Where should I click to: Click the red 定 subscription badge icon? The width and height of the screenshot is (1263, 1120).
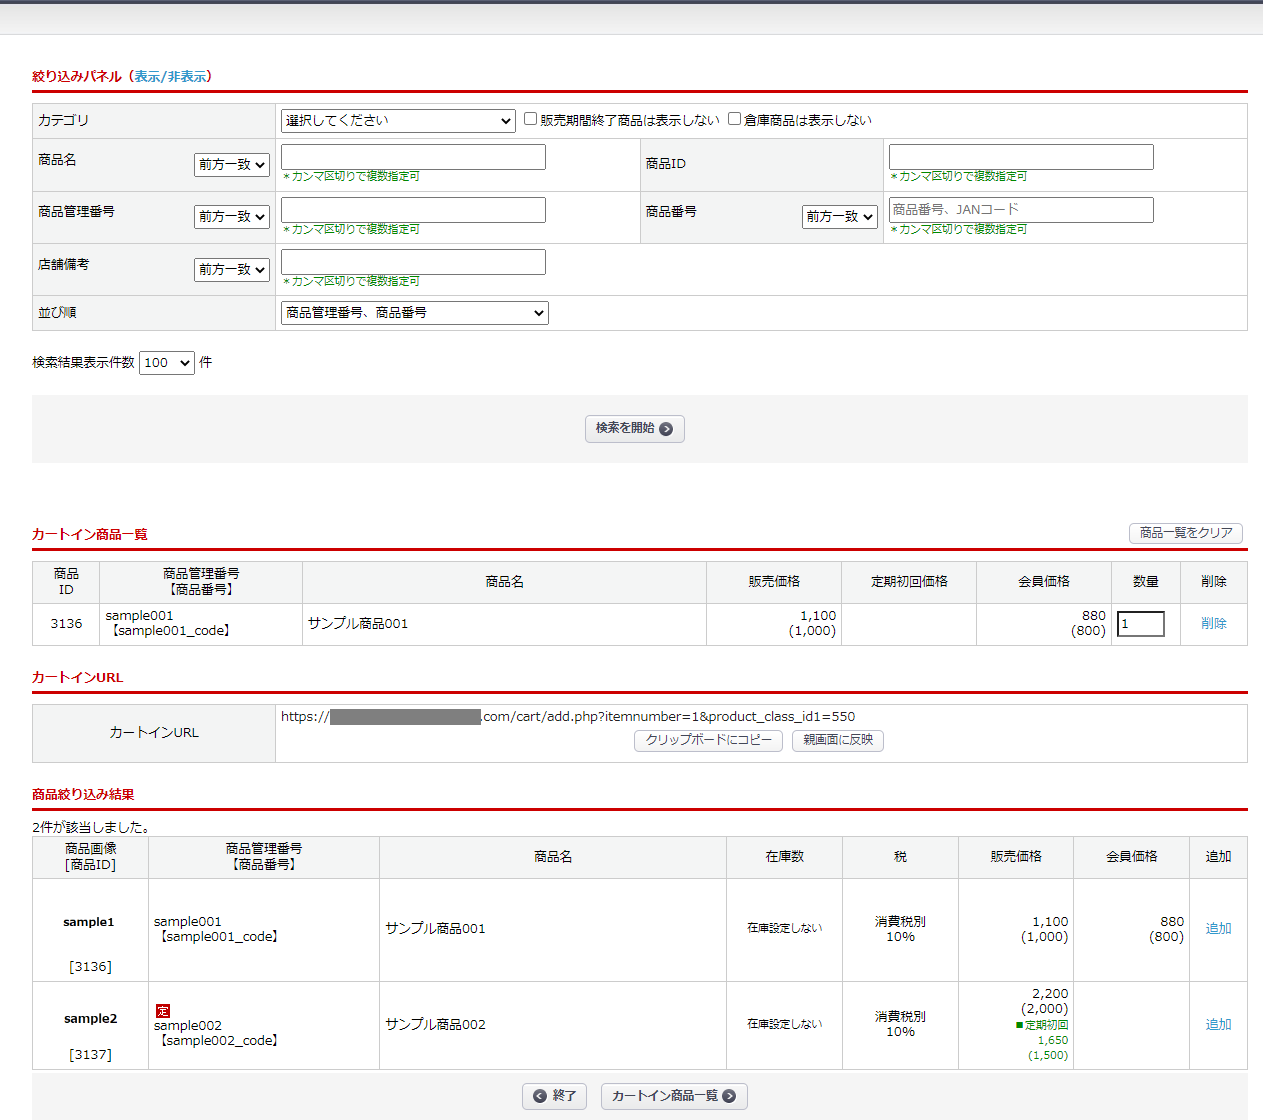(x=163, y=1011)
